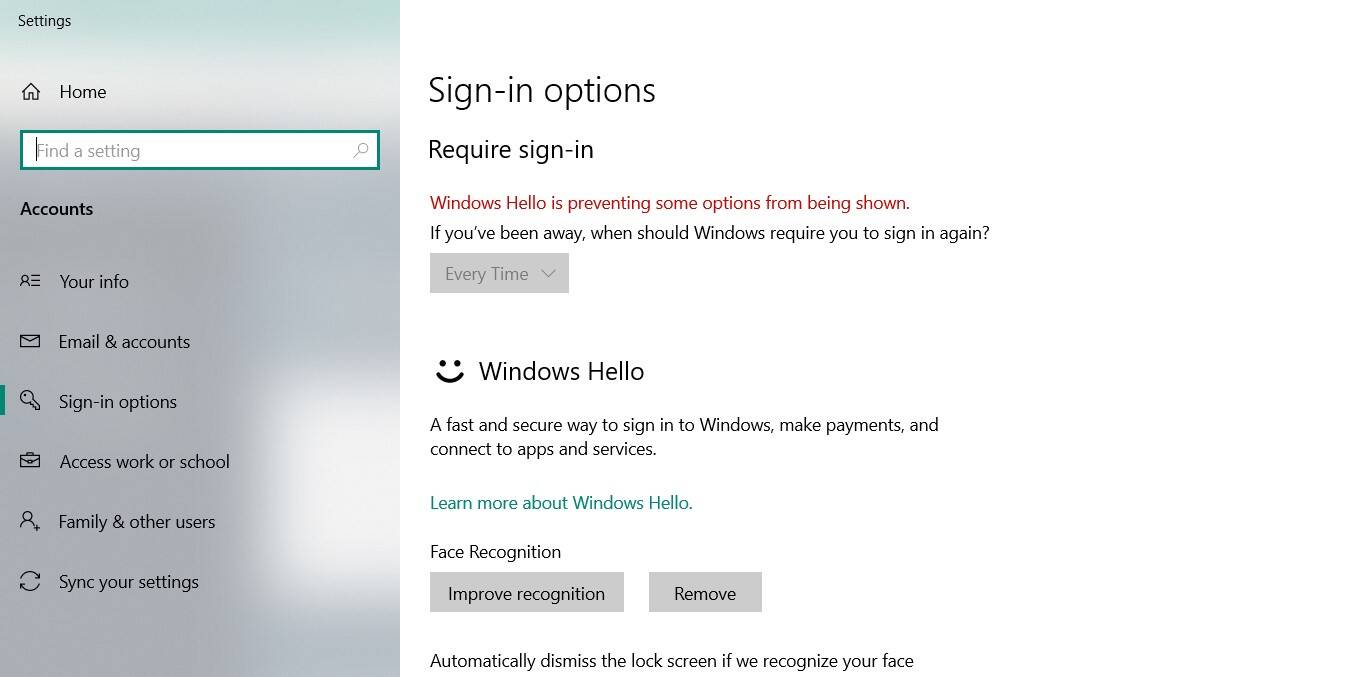Remove face recognition with Remove button
Screen dimensions: 1358x677
[x=705, y=593]
